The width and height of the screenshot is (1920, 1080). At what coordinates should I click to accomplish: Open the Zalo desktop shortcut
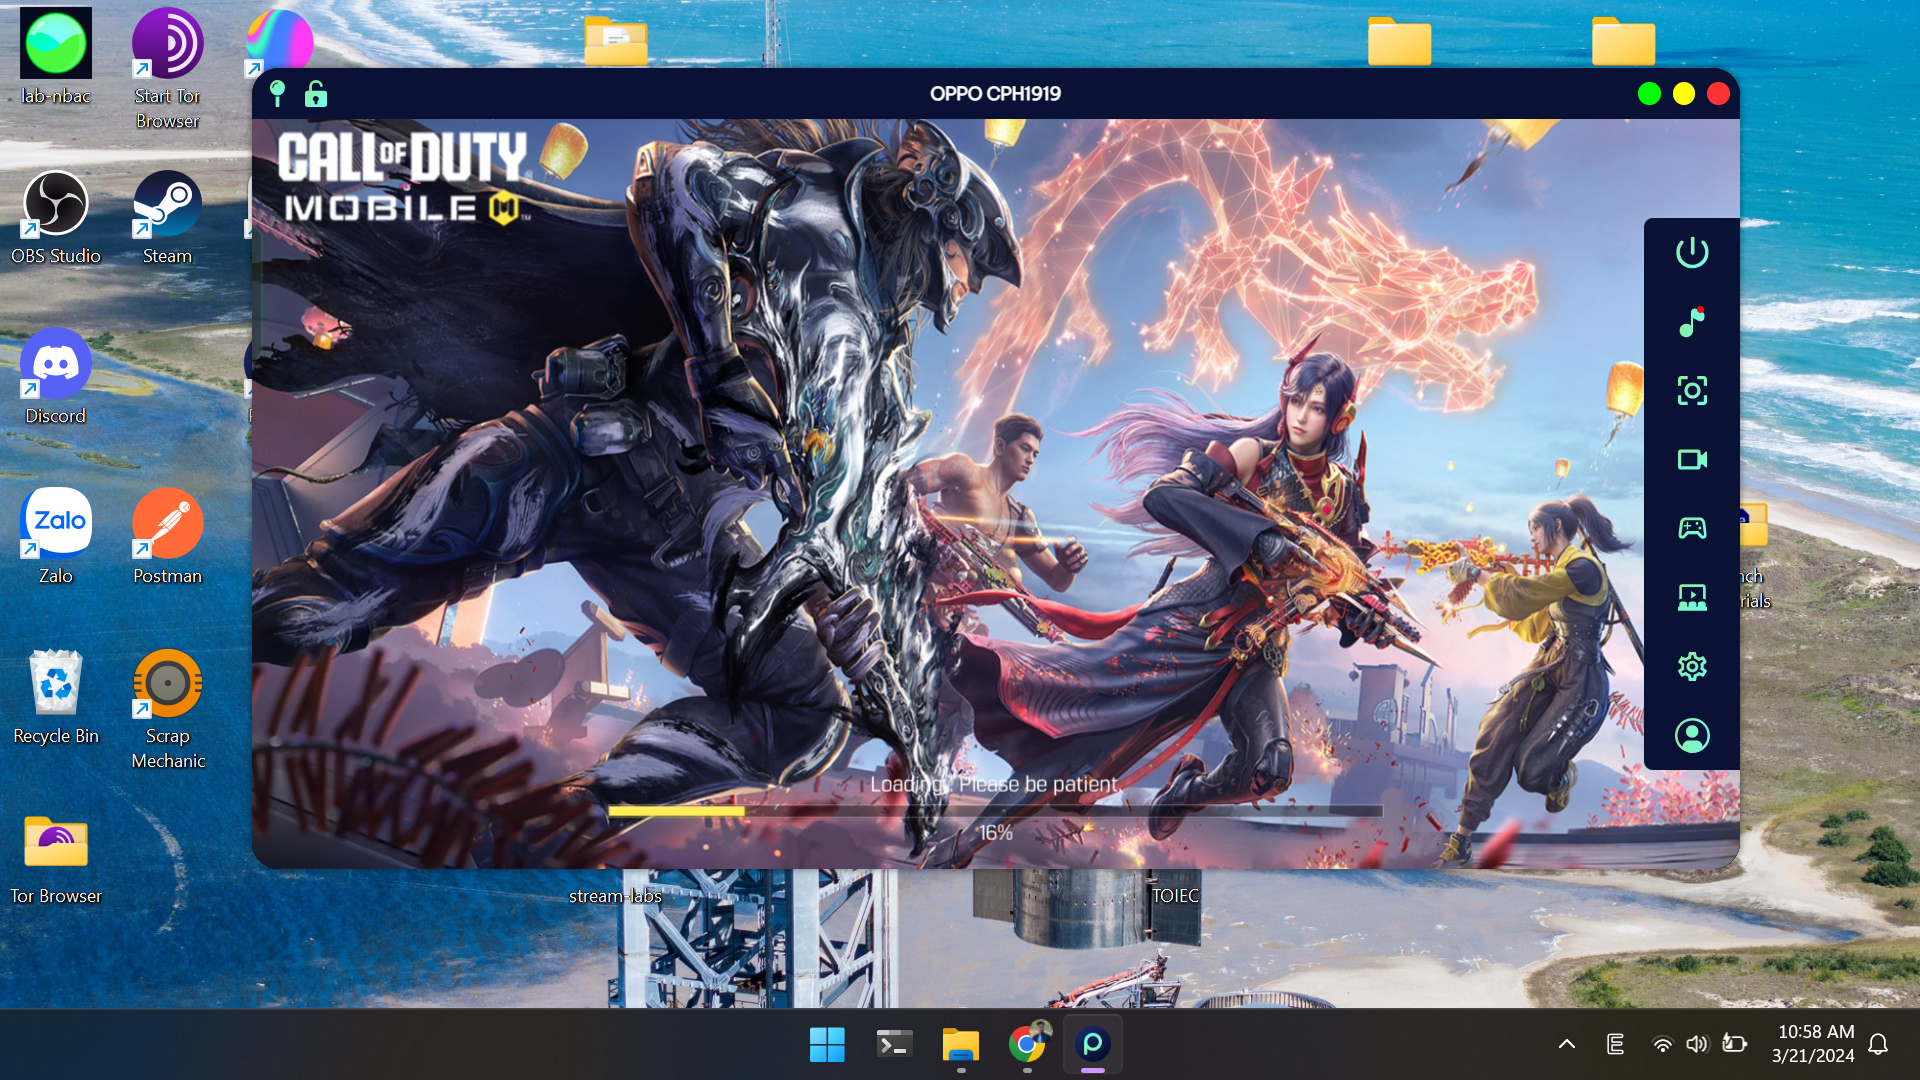tap(56, 537)
